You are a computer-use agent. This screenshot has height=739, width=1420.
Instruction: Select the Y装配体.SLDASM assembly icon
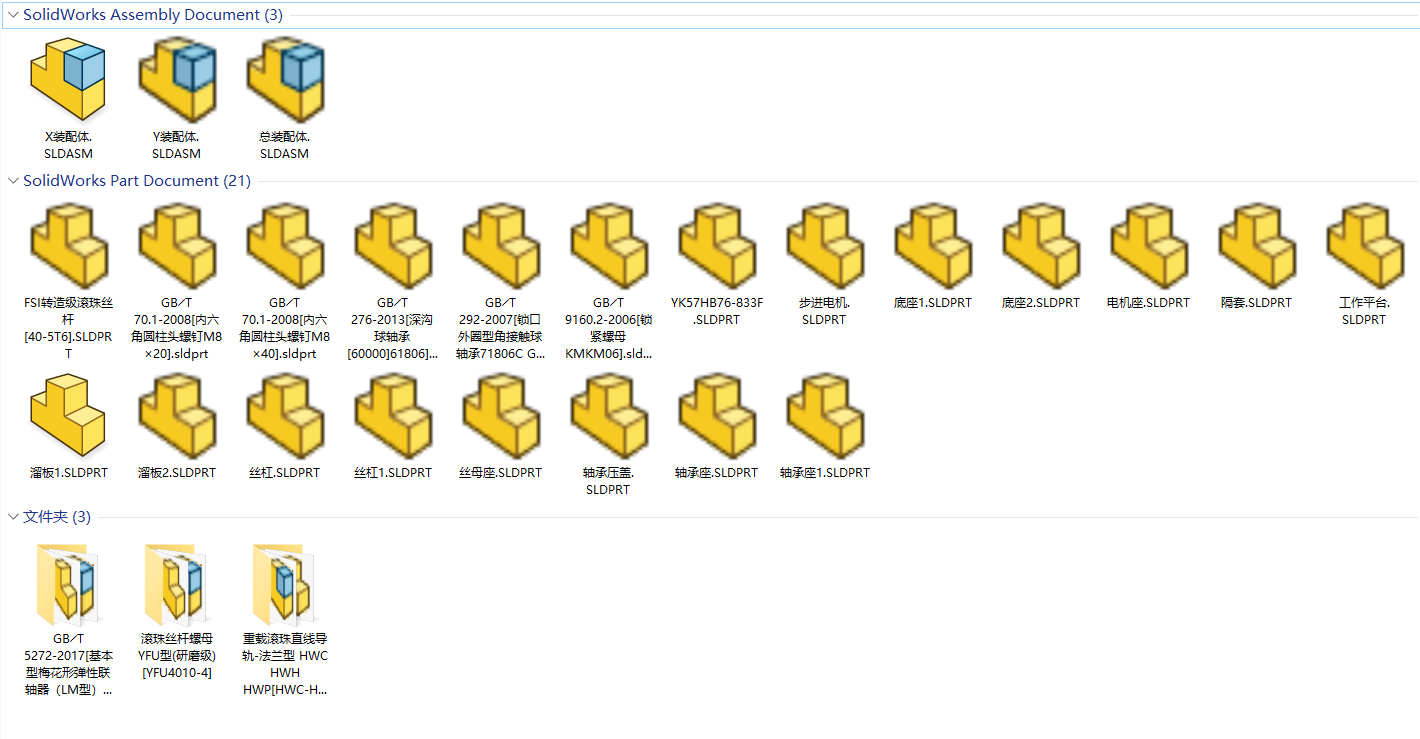(176, 79)
